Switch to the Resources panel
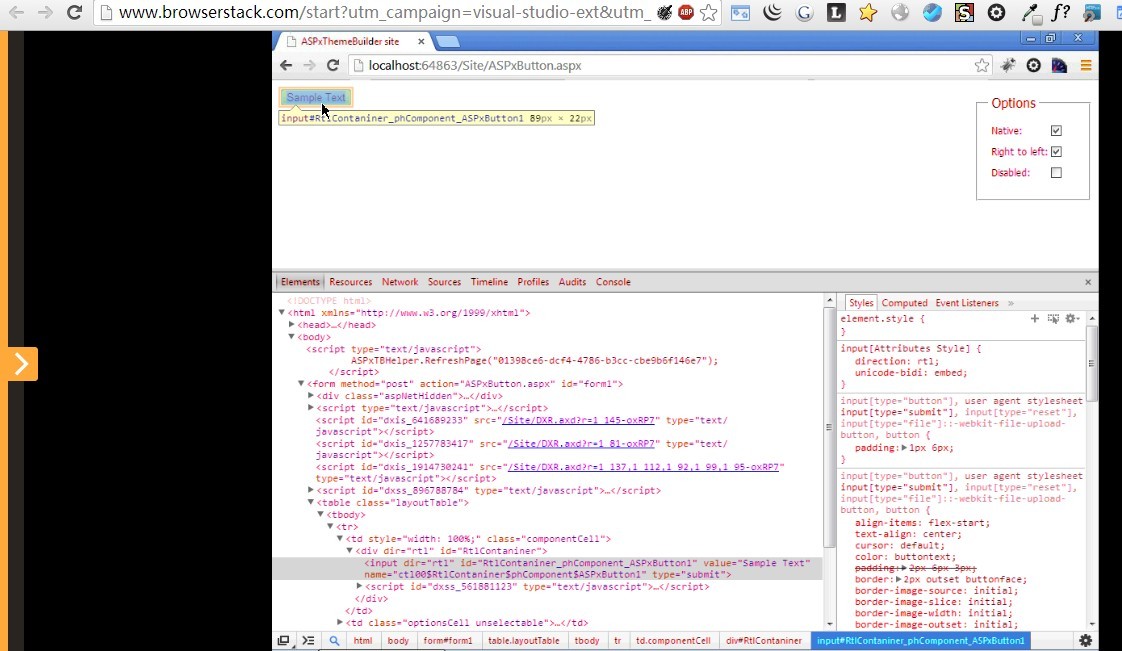Image resolution: width=1122 pixels, height=651 pixels. tap(351, 282)
